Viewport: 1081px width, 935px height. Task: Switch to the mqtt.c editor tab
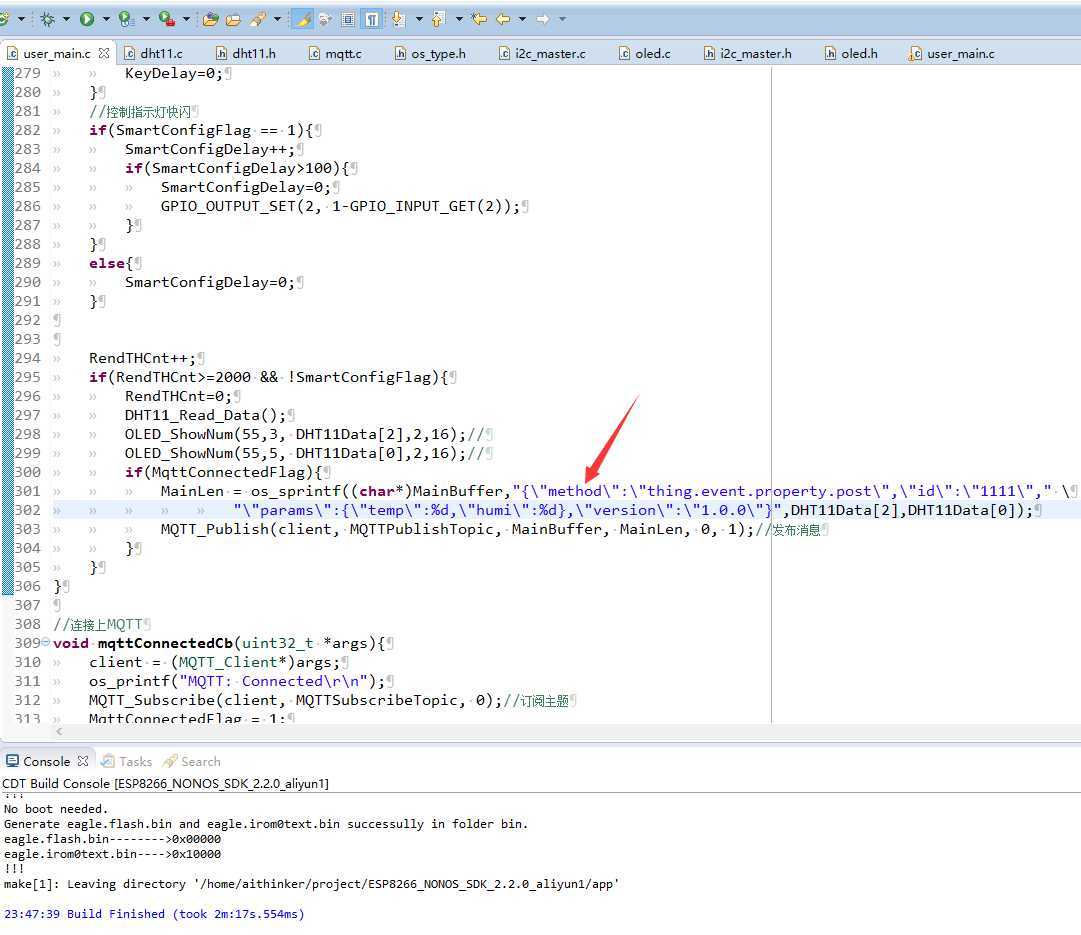(x=335, y=53)
